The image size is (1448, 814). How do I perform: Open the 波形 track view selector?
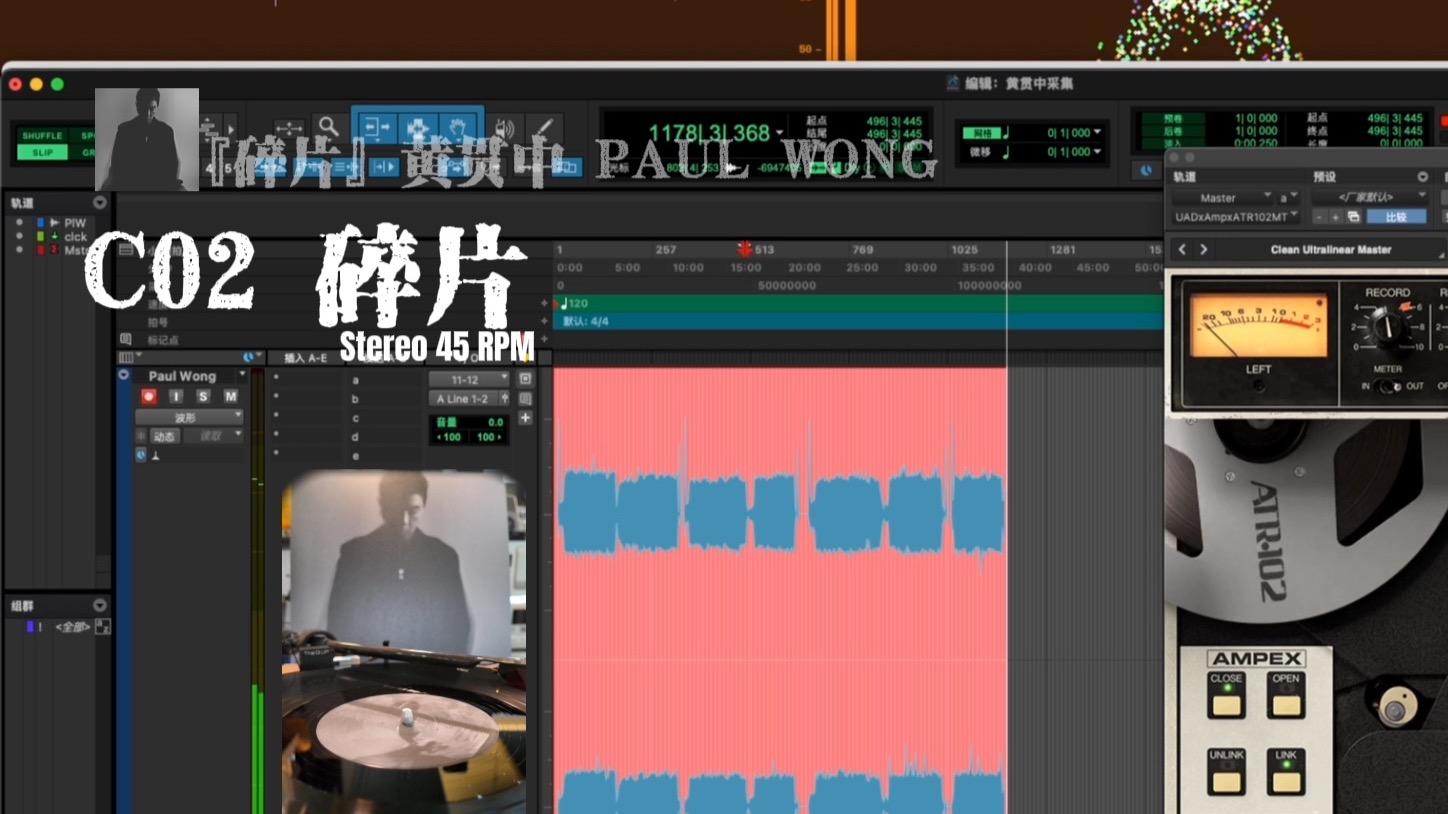[x=189, y=417]
